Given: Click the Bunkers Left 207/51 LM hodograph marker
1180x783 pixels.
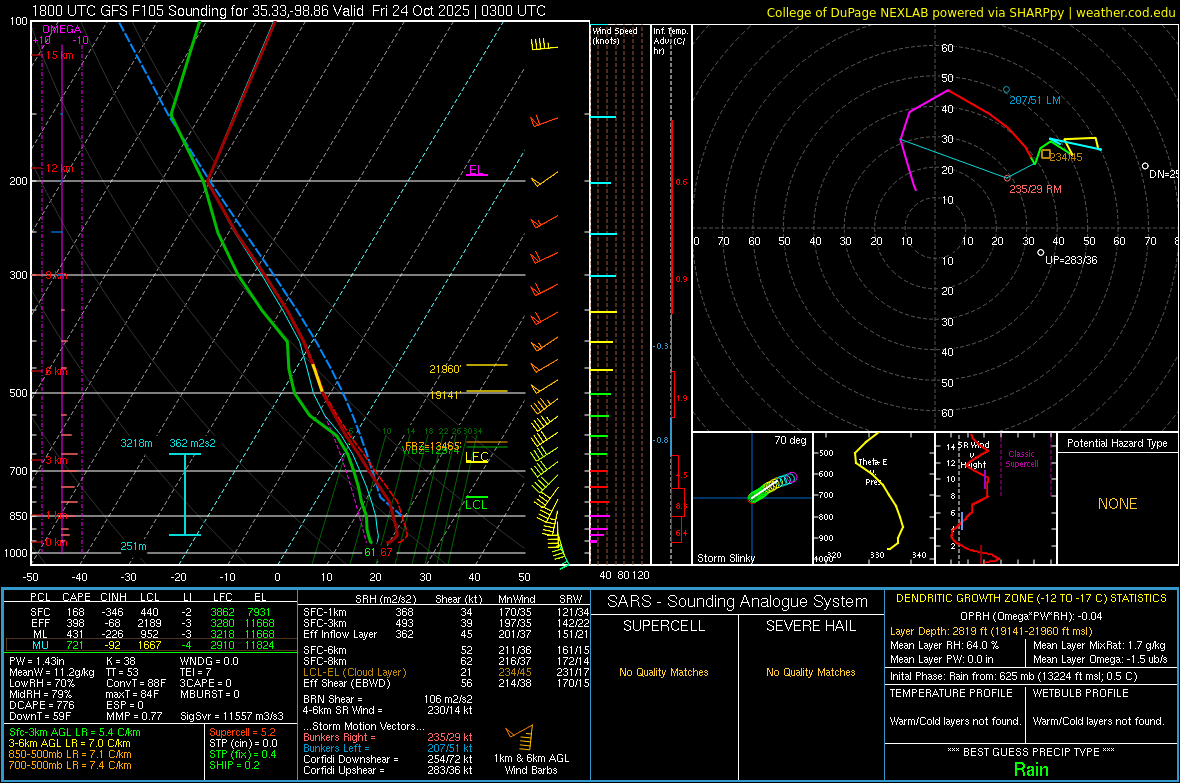Looking at the screenshot, I should [1007, 90].
